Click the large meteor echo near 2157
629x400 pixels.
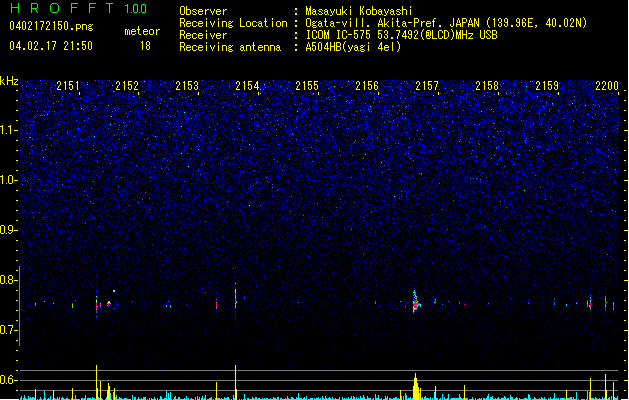(x=416, y=302)
